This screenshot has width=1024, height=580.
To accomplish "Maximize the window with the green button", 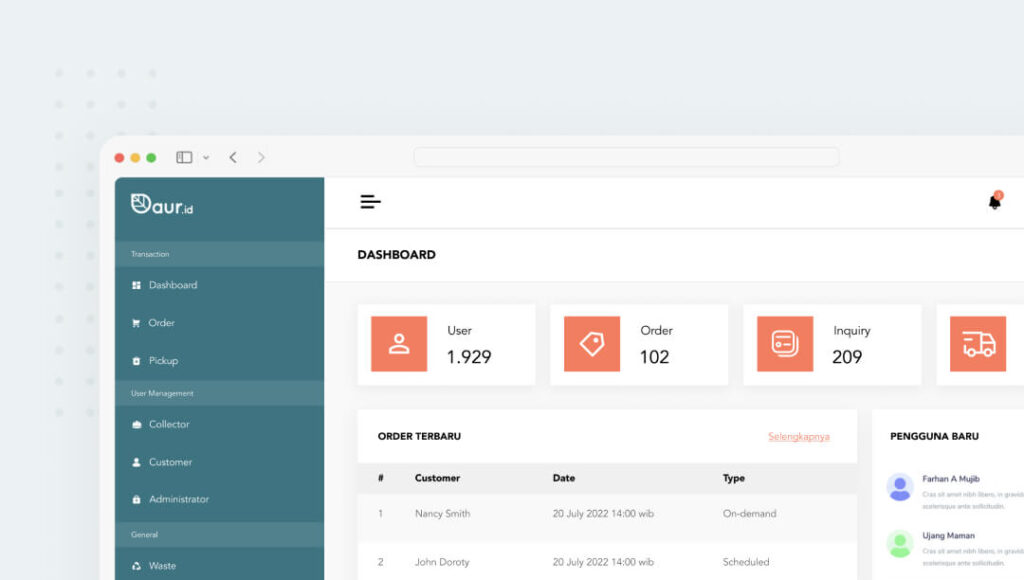I will click(x=151, y=157).
